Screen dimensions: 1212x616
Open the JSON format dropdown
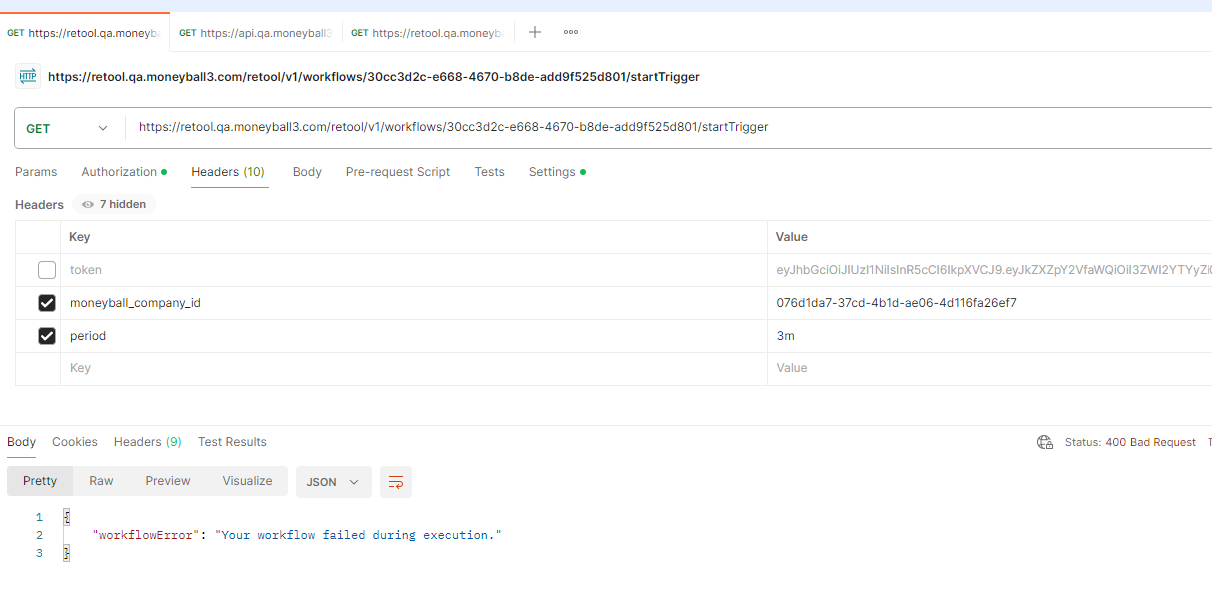(333, 482)
